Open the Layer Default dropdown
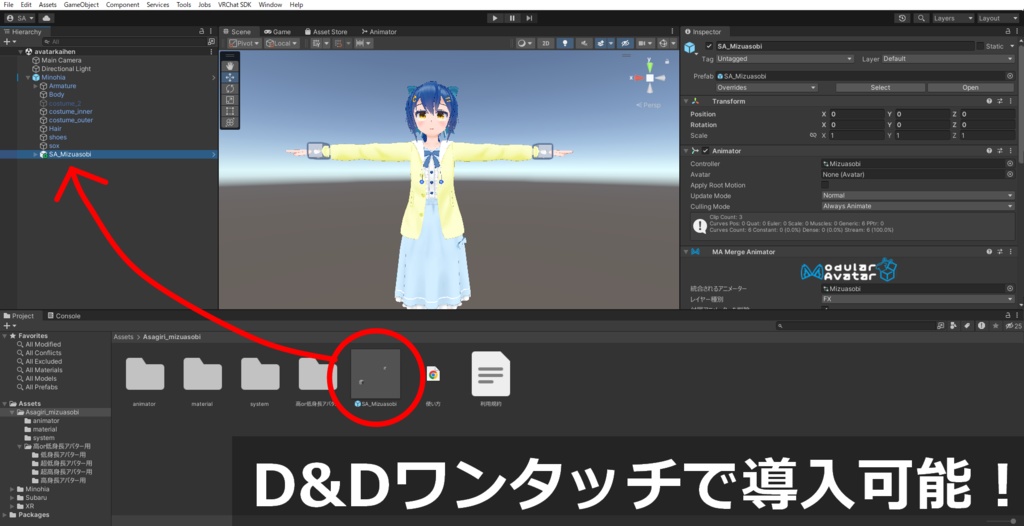Viewport: 1024px width, 526px height. pos(948,59)
